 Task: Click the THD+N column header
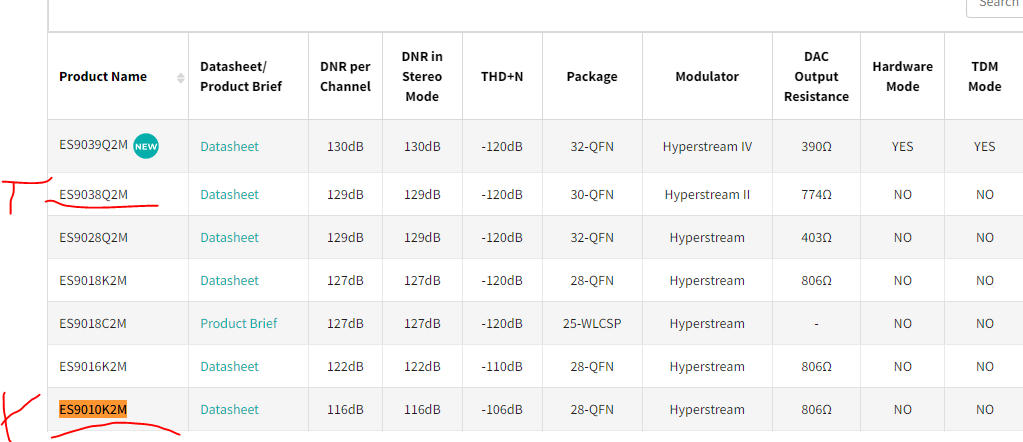[x=502, y=77]
